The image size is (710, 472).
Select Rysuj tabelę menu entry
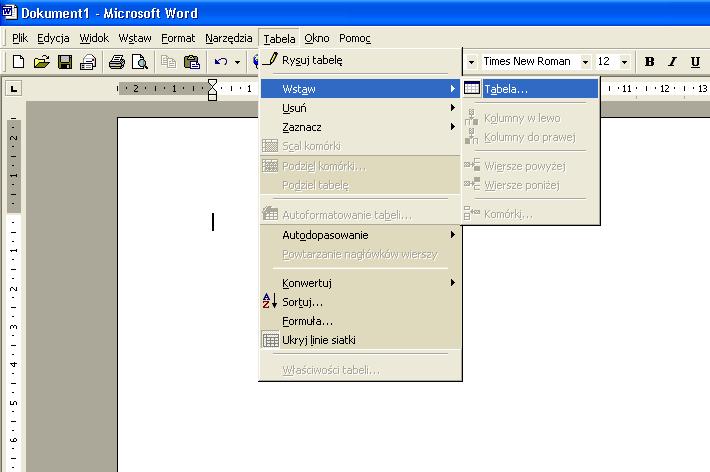tap(360, 60)
